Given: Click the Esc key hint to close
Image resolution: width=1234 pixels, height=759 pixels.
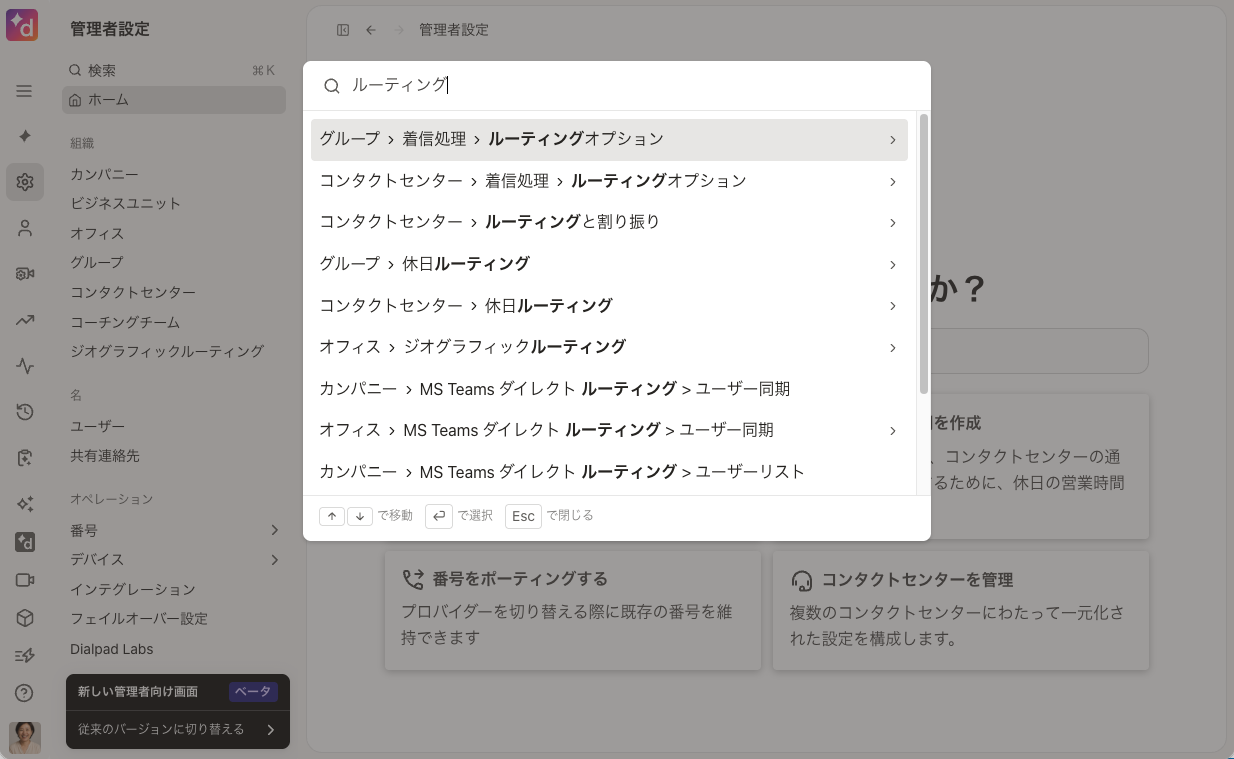Looking at the screenshot, I should click(523, 516).
